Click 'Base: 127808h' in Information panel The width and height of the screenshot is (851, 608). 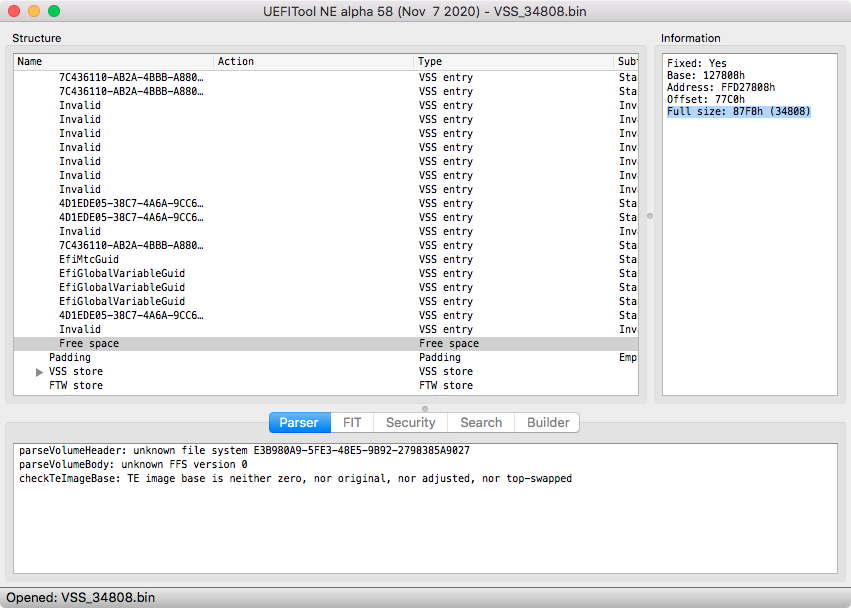(706, 75)
